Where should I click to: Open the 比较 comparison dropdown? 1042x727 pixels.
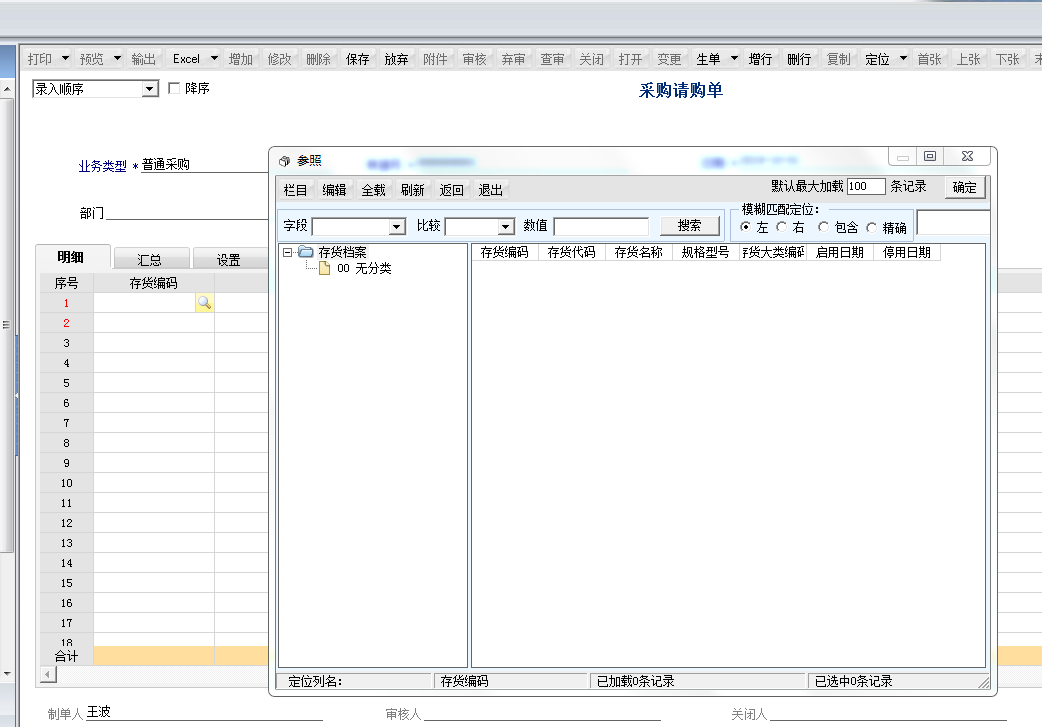tap(506, 227)
